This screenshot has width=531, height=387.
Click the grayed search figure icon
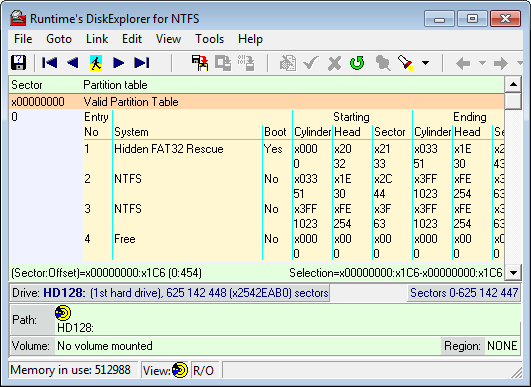point(383,63)
